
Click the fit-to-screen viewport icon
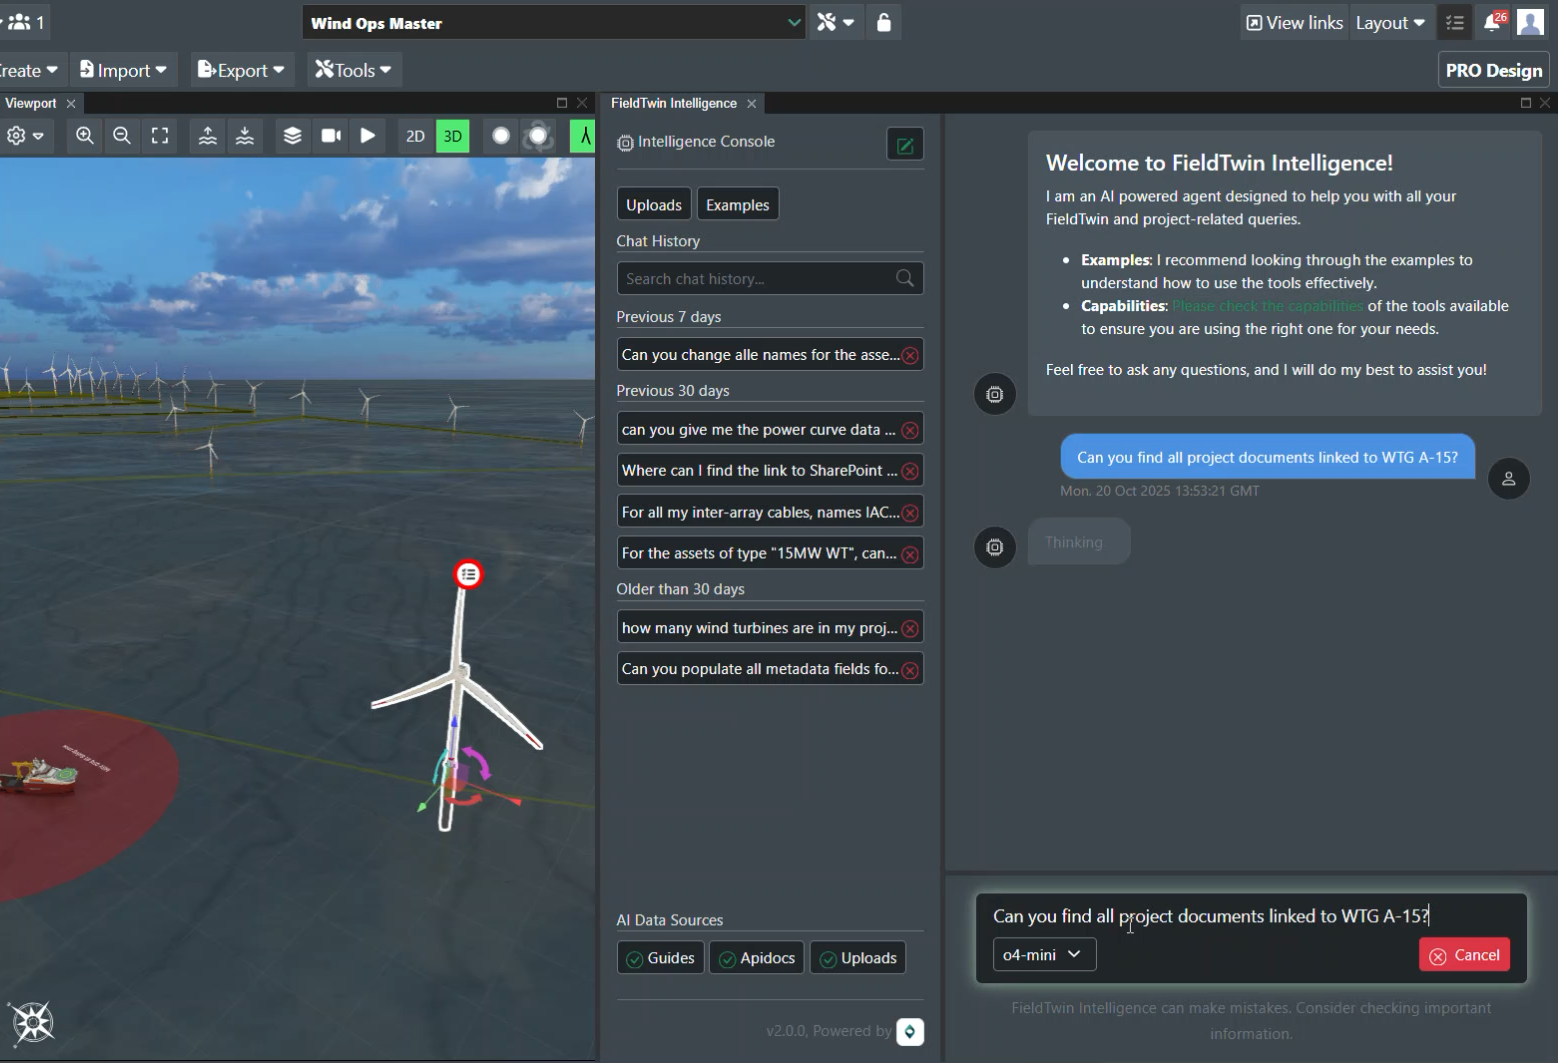click(x=160, y=136)
